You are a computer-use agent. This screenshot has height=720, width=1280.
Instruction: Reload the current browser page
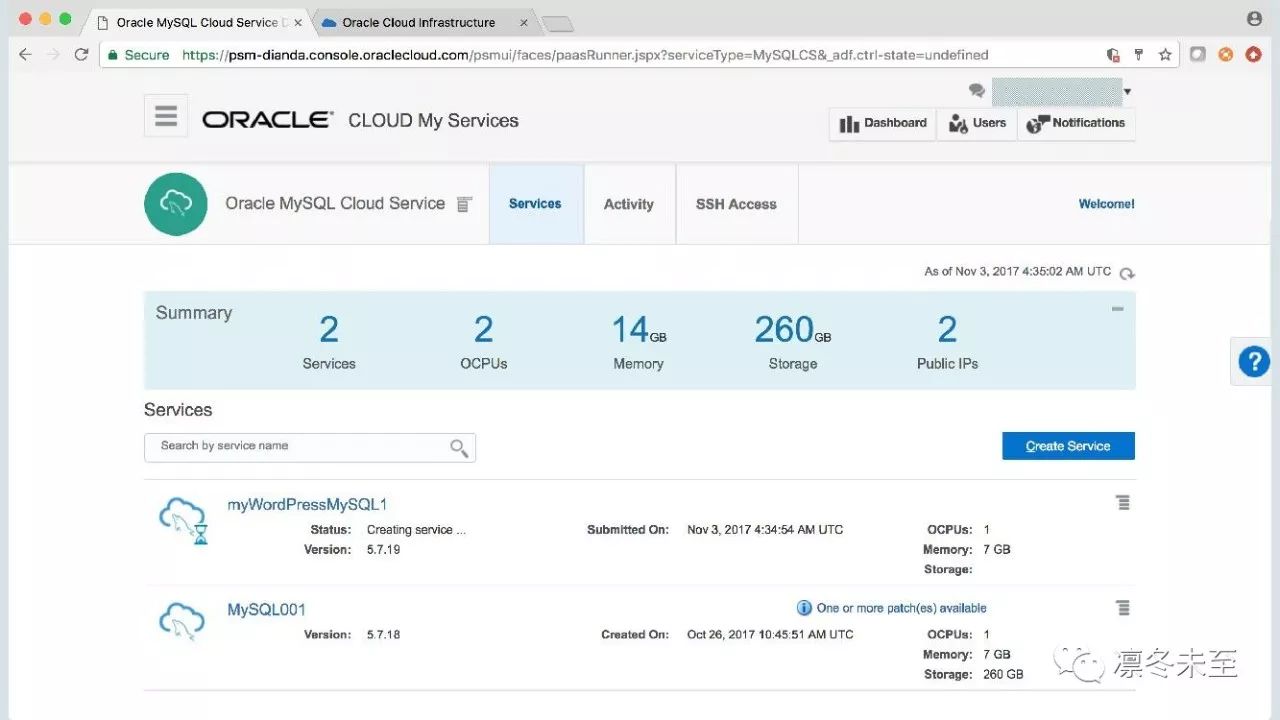click(82, 55)
